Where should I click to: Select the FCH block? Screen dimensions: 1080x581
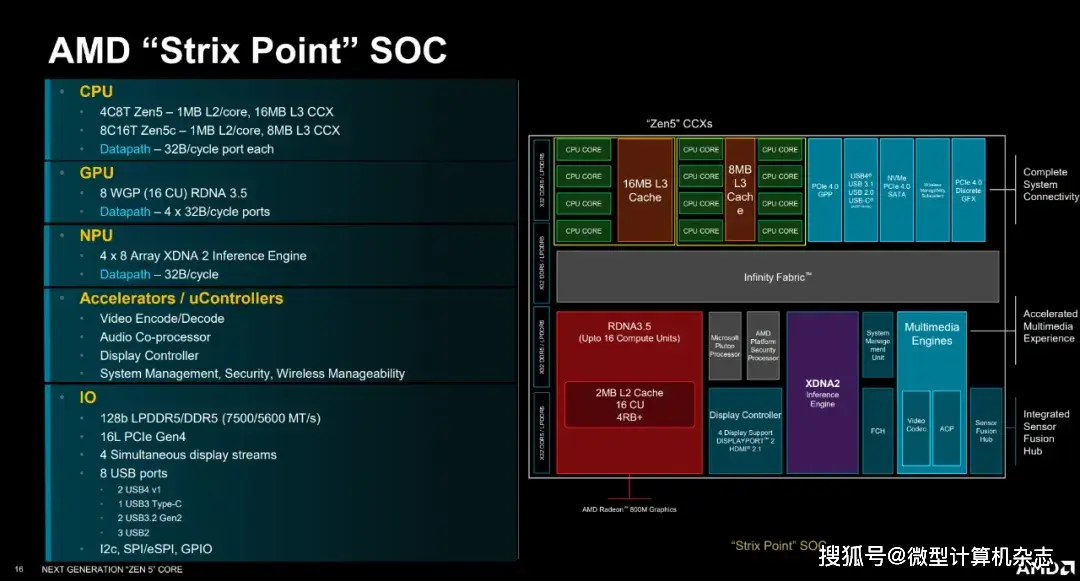(877, 430)
